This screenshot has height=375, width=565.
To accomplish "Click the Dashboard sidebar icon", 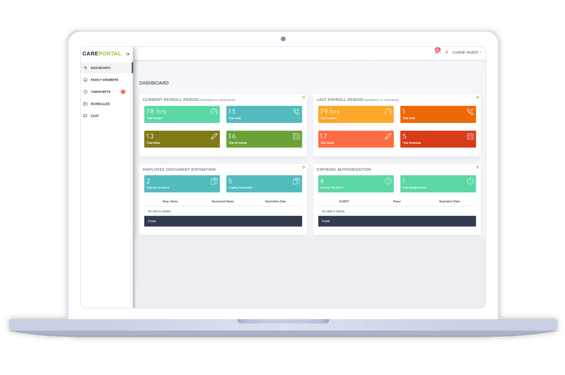I will (85, 68).
